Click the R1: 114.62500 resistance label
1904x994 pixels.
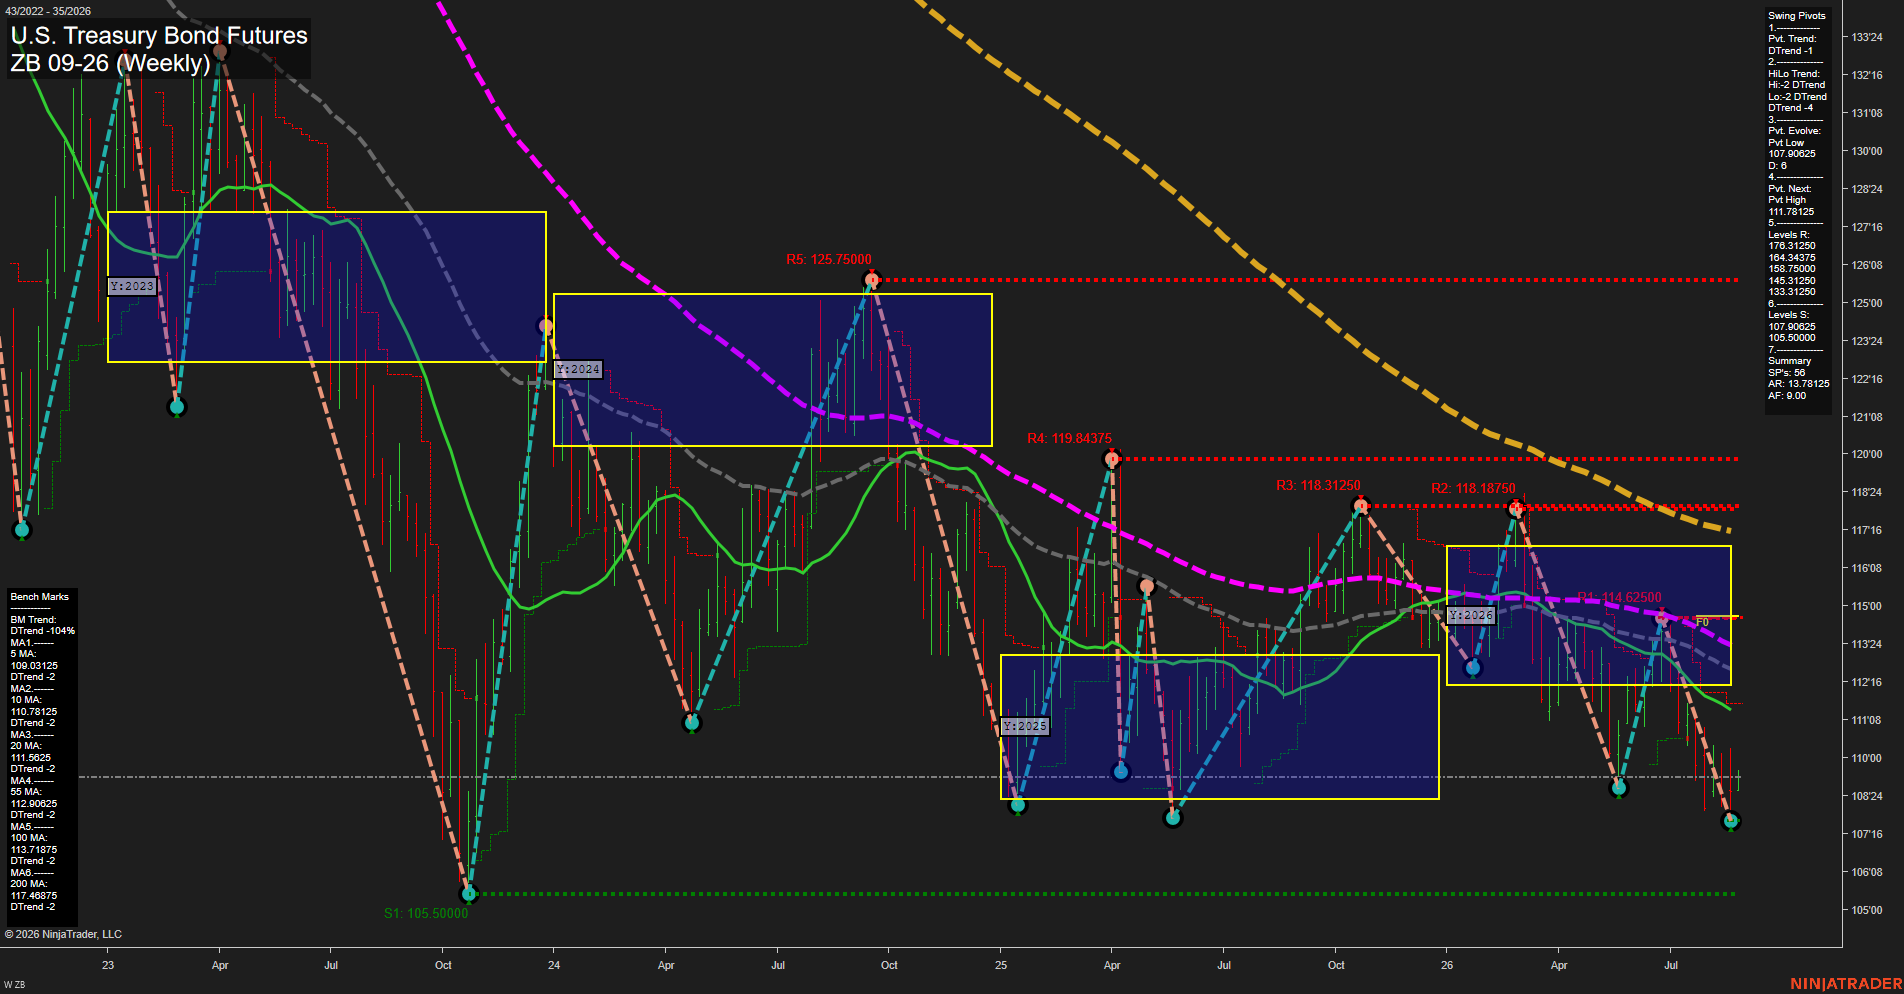[x=1619, y=597]
